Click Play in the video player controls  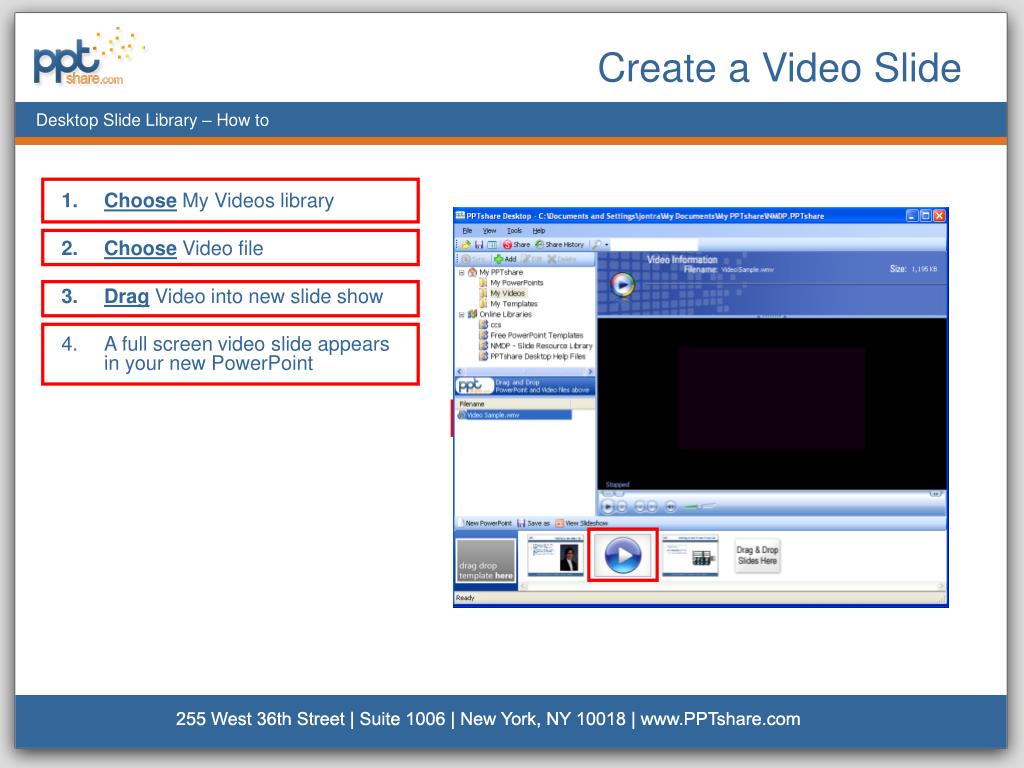pyautogui.click(x=607, y=506)
